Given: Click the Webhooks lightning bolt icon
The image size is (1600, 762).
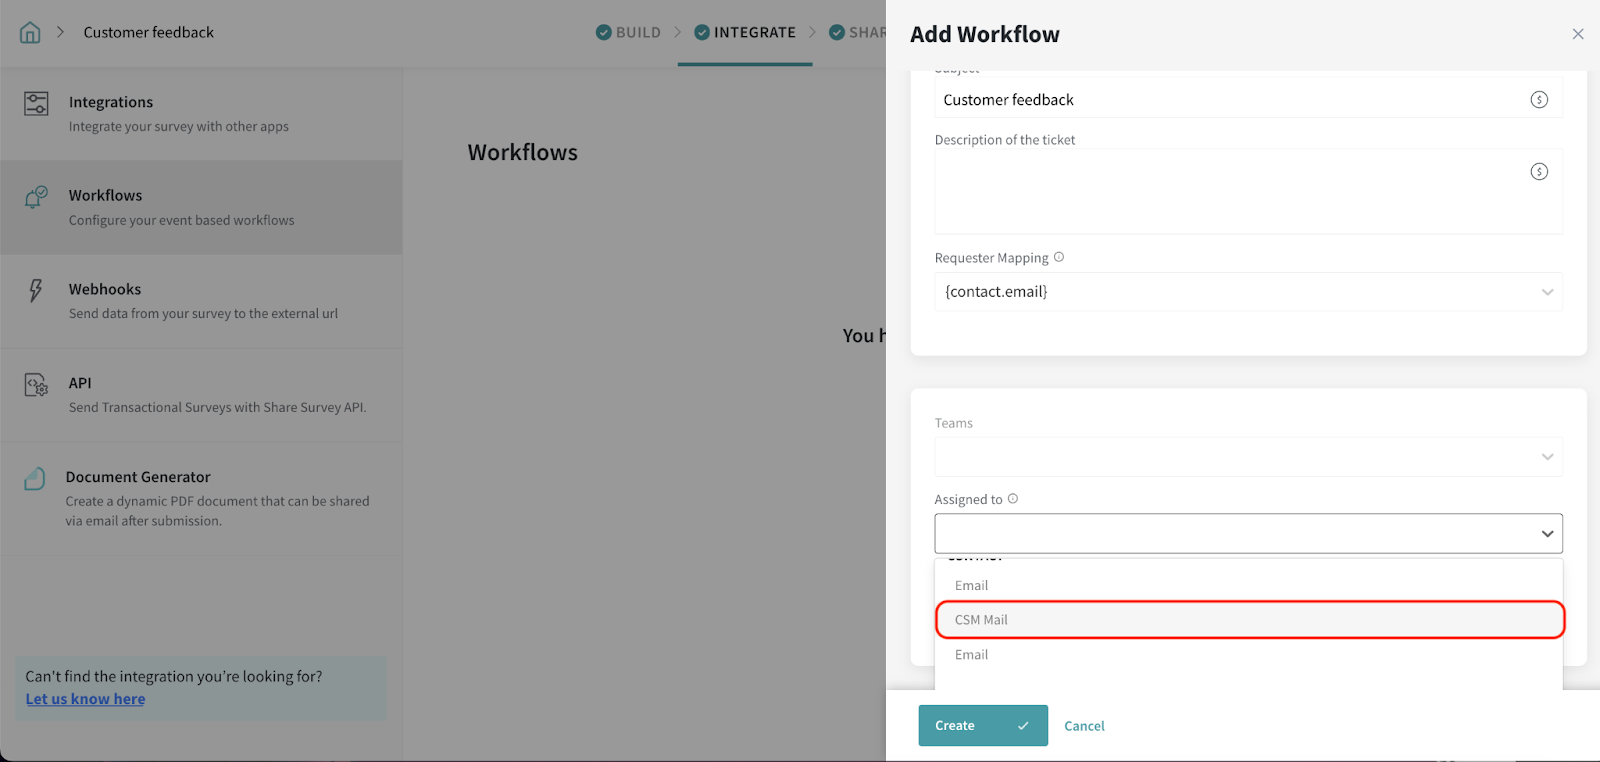Looking at the screenshot, I should [36, 290].
